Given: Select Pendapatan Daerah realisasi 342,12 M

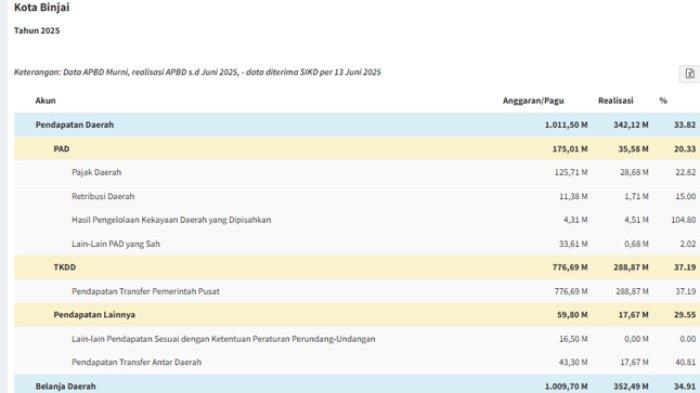Looking at the screenshot, I should click(x=631, y=125).
